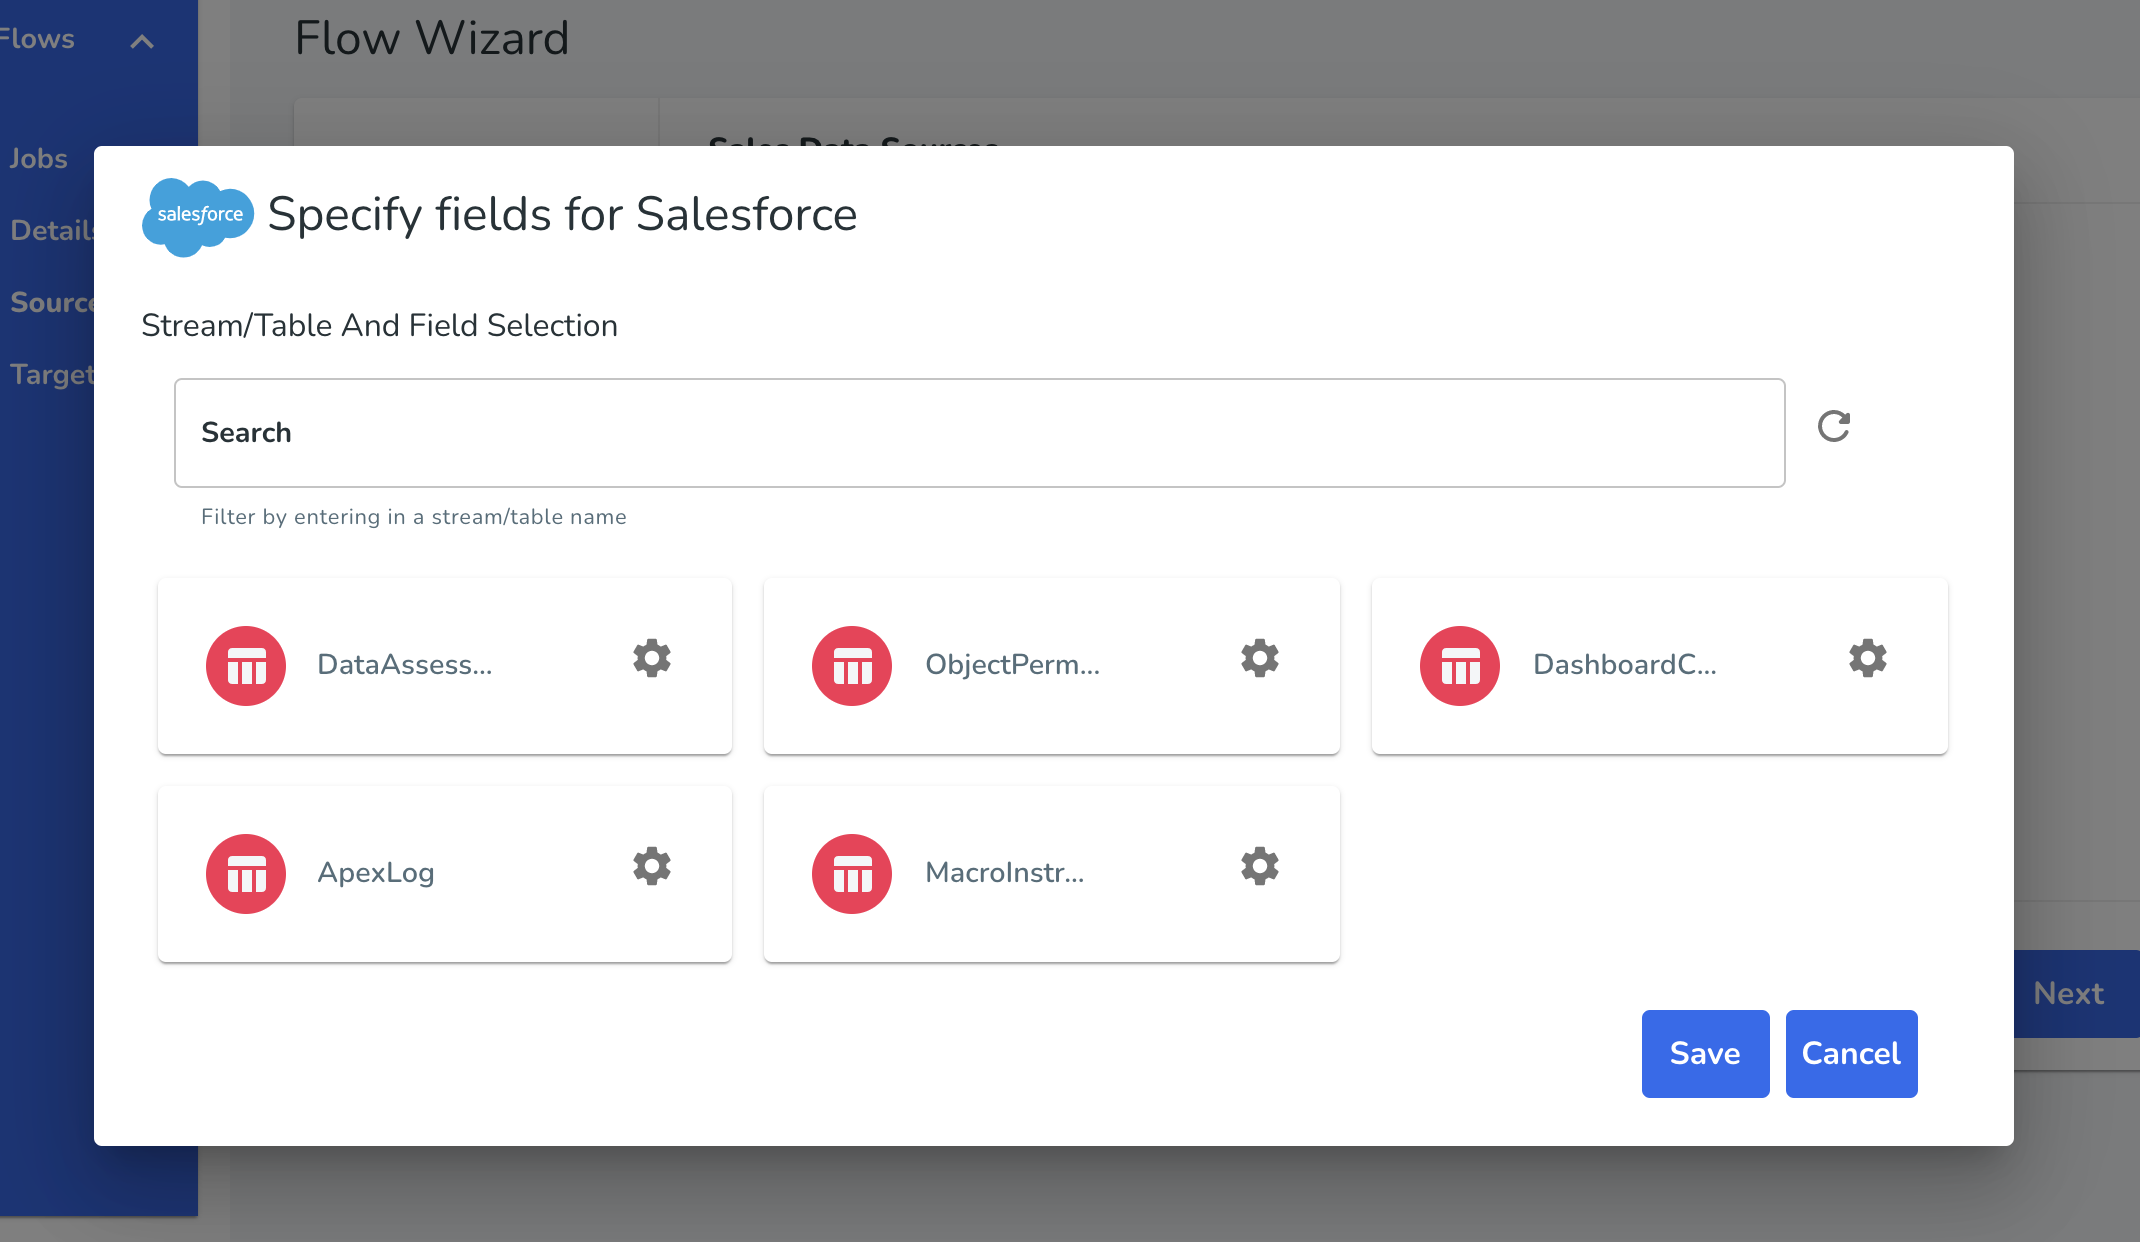Open settings gear for DashboardC... table
The width and height of the screenshot is (2140, 1242).
tap(1868, 658)
